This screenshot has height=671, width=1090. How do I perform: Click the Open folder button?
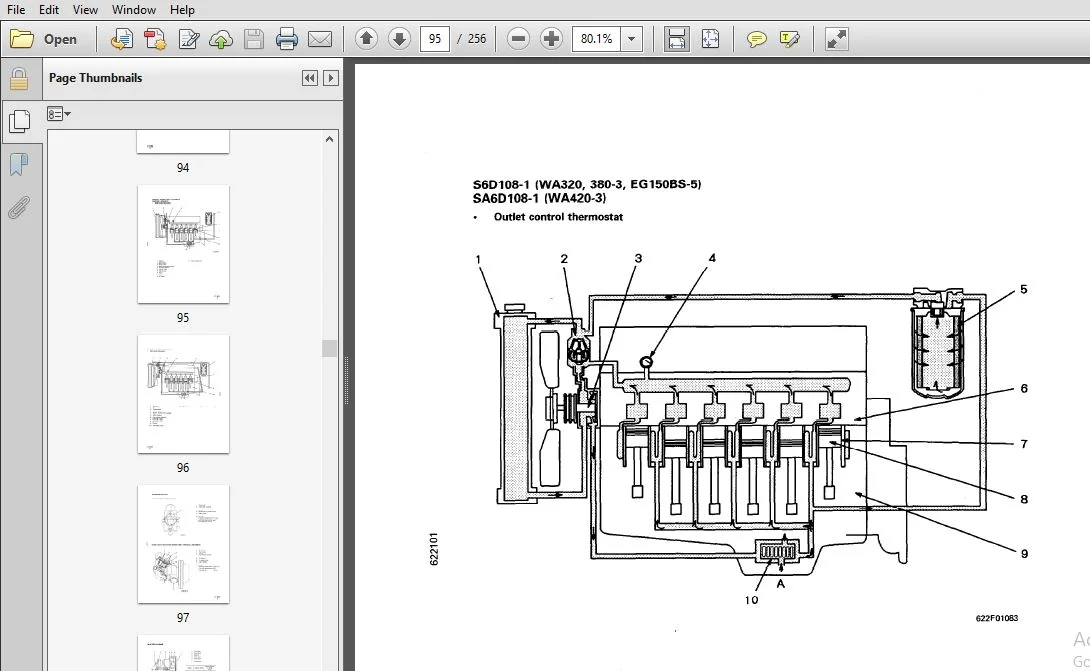point(43,39)
